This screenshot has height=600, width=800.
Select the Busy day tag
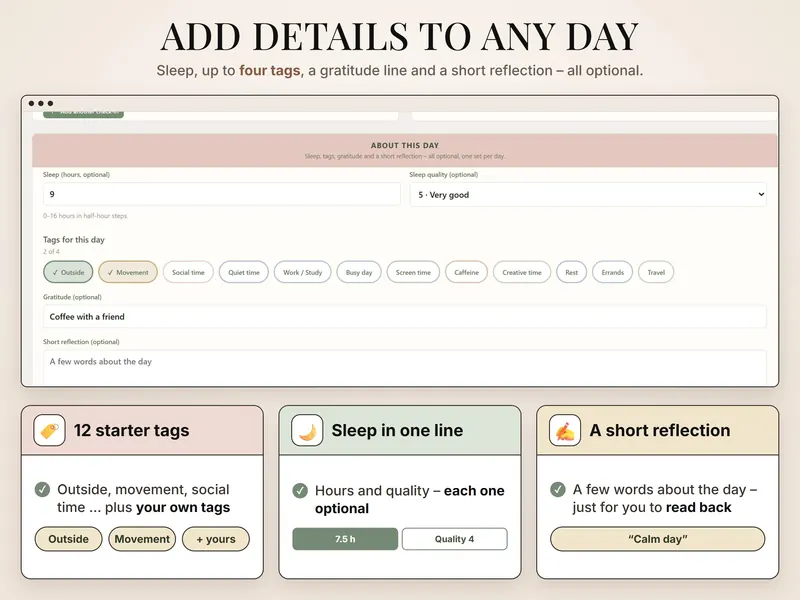point(359,272)
